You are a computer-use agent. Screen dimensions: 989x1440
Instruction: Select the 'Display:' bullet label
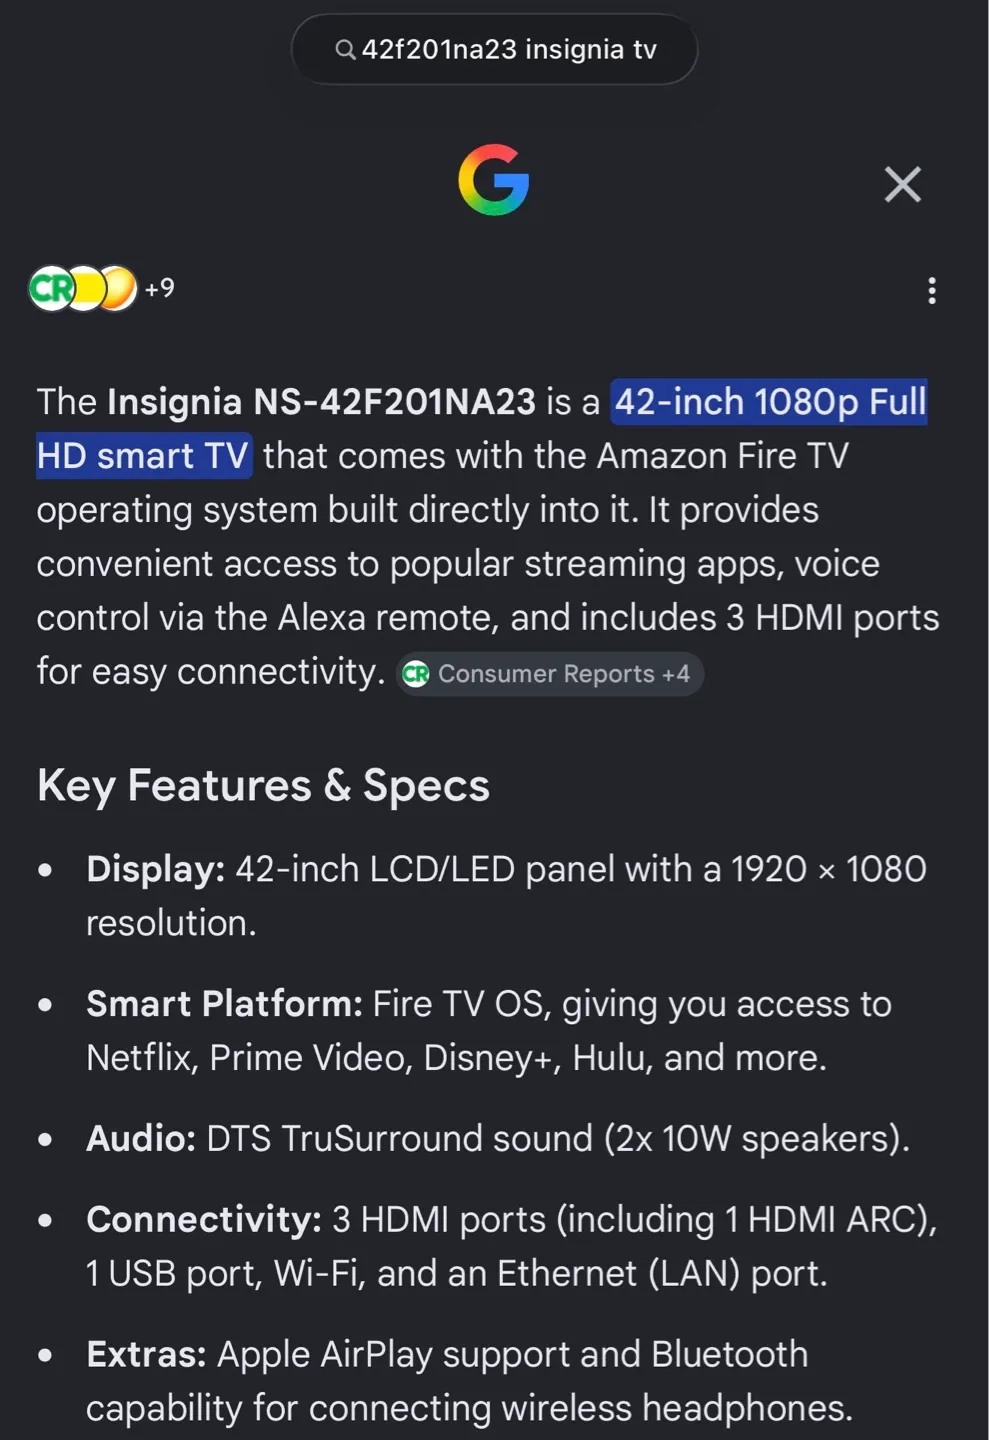click(156, 869)
